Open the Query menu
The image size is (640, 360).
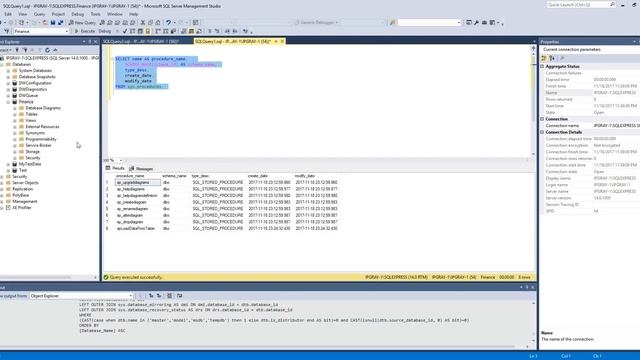tap(39, 14)
